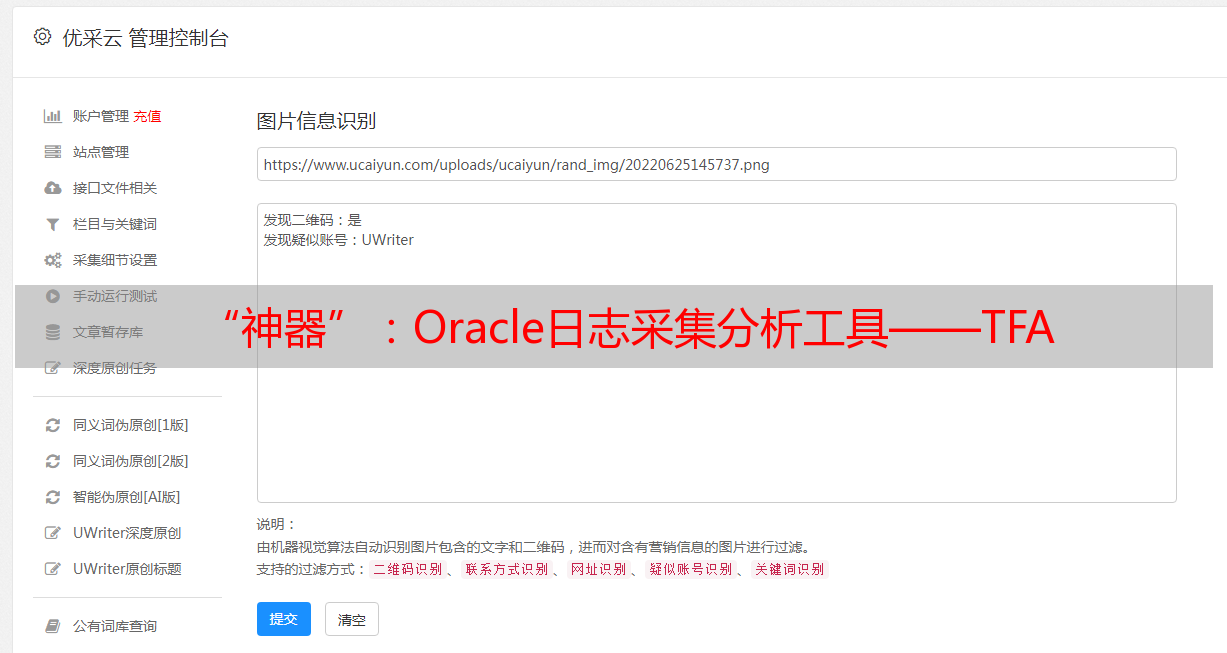Image resolution: width=1227 pixels, height=653 pixels.
Task: Click the 联系方式识别 tag
Action: coord(506,569)
